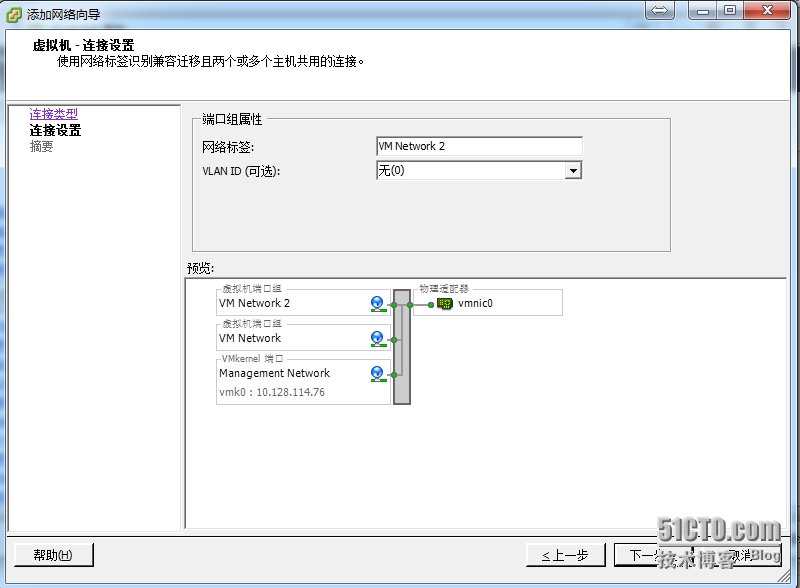The image size is (800, 588).
Task: Click the double-arrow button in title bar
Action: (660, 10)
